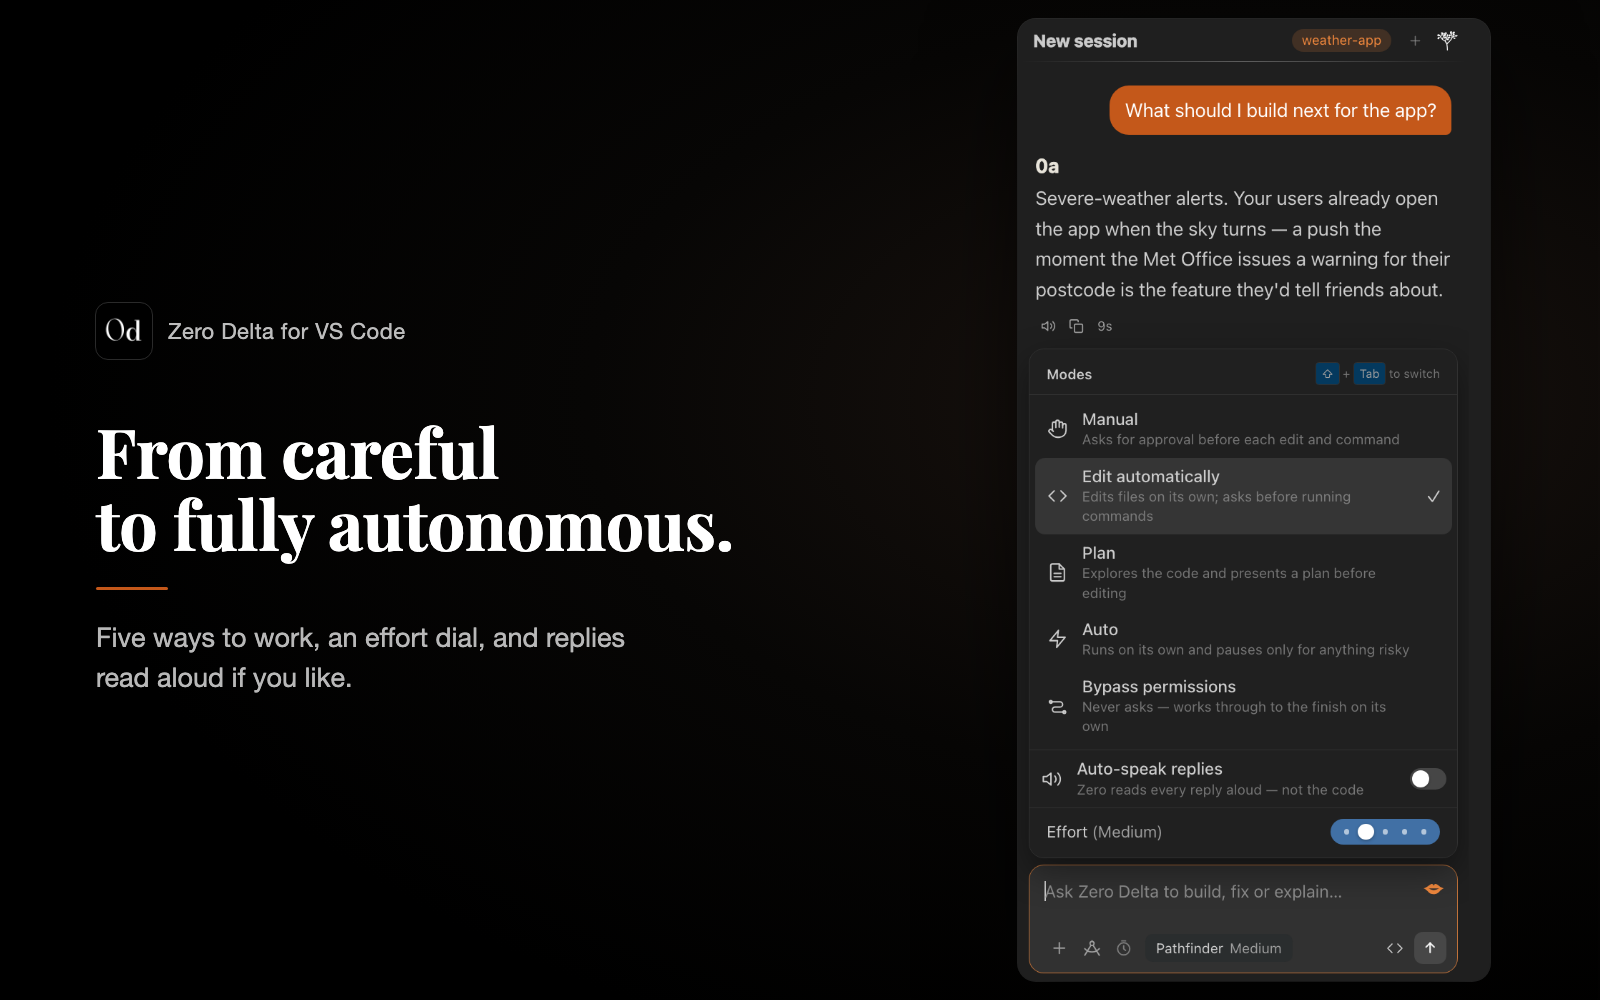Click the speaker icon below the reply
The height and width of the screenshot is (1000, 1600).
[x=1048, y=326]
